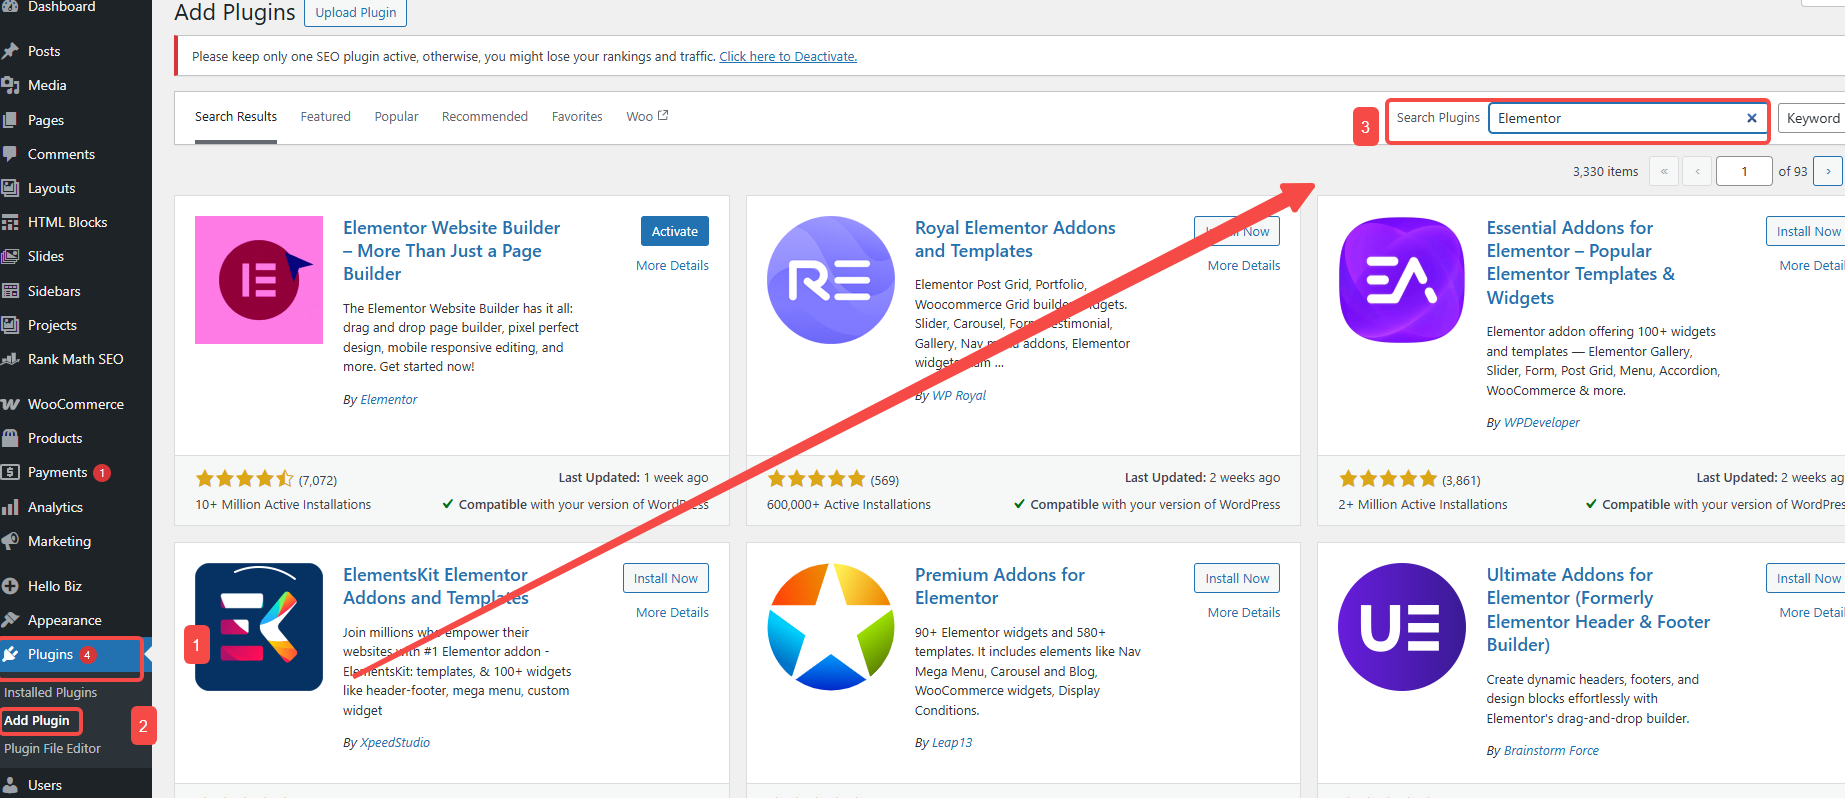Click the ElementsKit plugin logo
1845x798 pixels.
click(259, 627)
